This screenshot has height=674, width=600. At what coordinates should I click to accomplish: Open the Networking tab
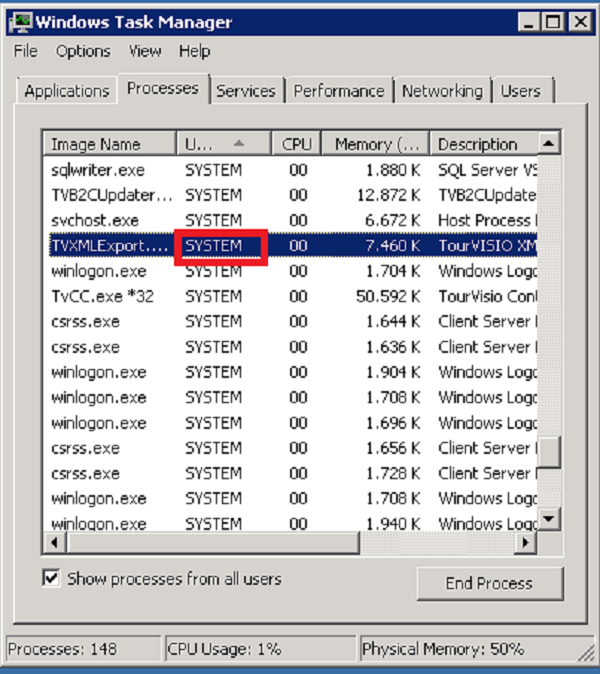(441, 91)
